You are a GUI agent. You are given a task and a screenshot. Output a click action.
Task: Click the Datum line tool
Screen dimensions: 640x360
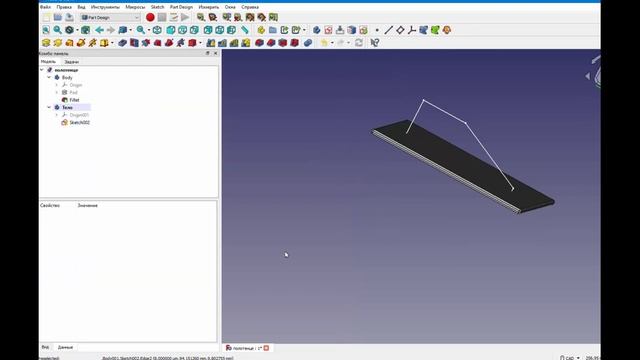click(x=389, y=30)
